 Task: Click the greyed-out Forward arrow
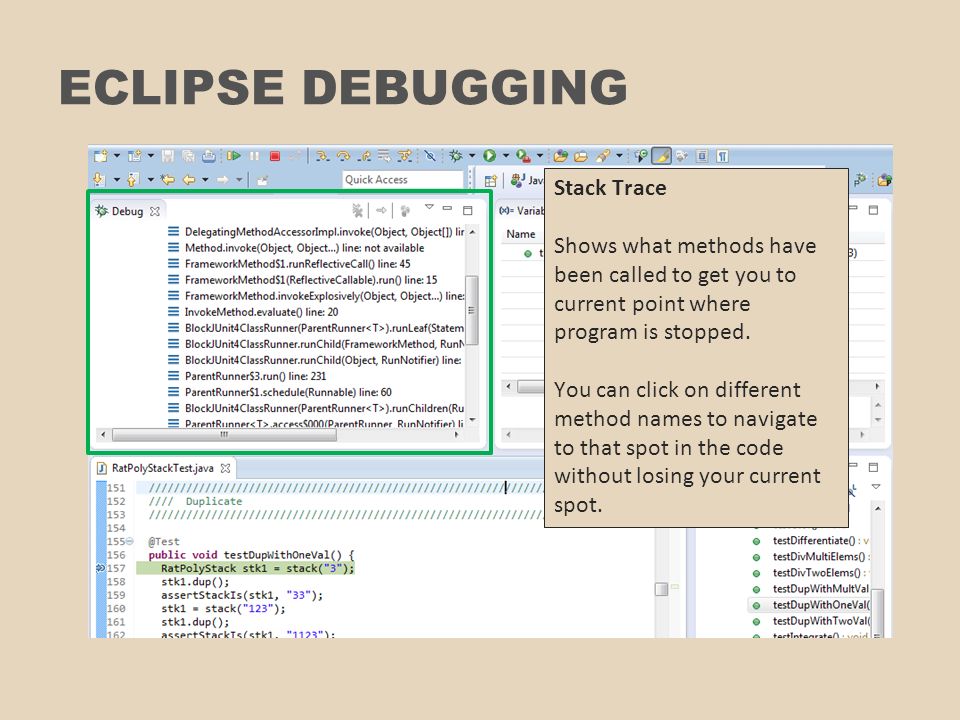point(223,179)
